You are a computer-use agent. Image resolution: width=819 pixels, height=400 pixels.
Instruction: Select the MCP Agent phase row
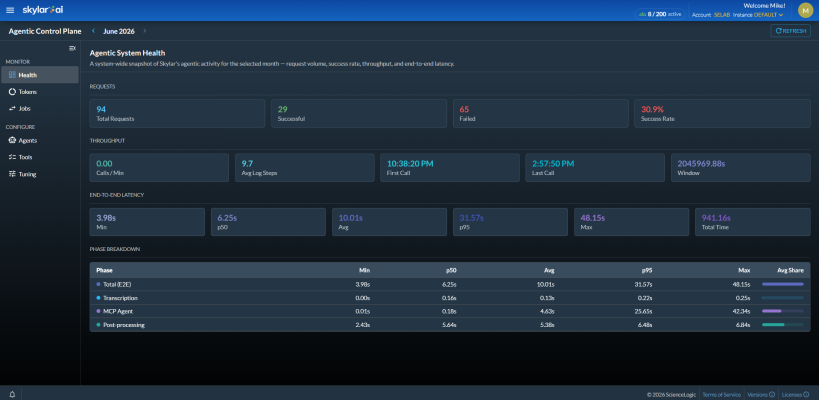coord(450,311)
